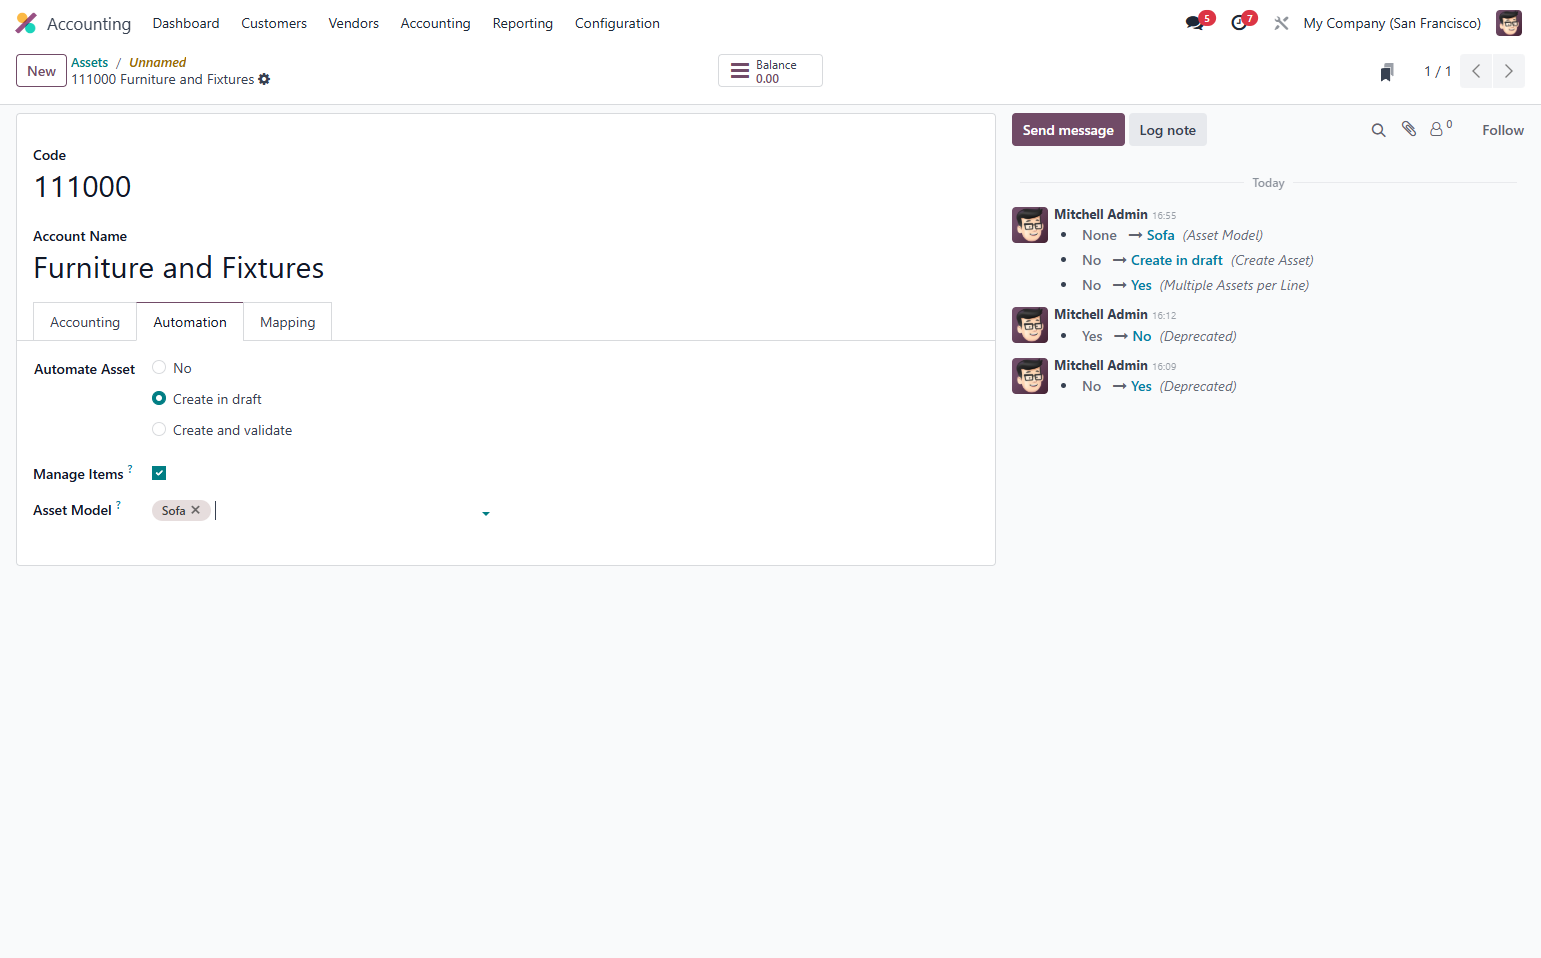The image size is (1541, 958).
Task: Open the Mitchell Admin user avatar menu
Action: tap(1508, 23)
